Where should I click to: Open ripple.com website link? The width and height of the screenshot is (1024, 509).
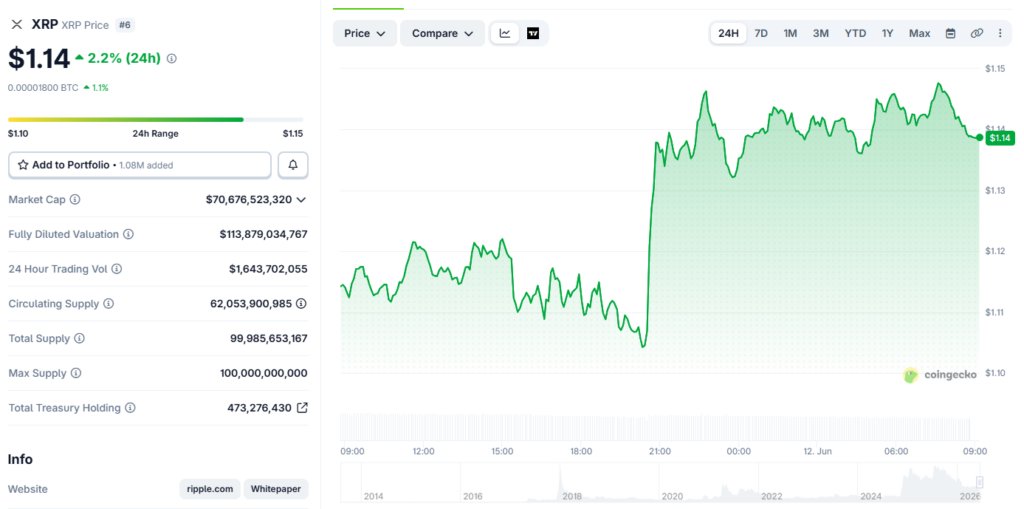210,489
